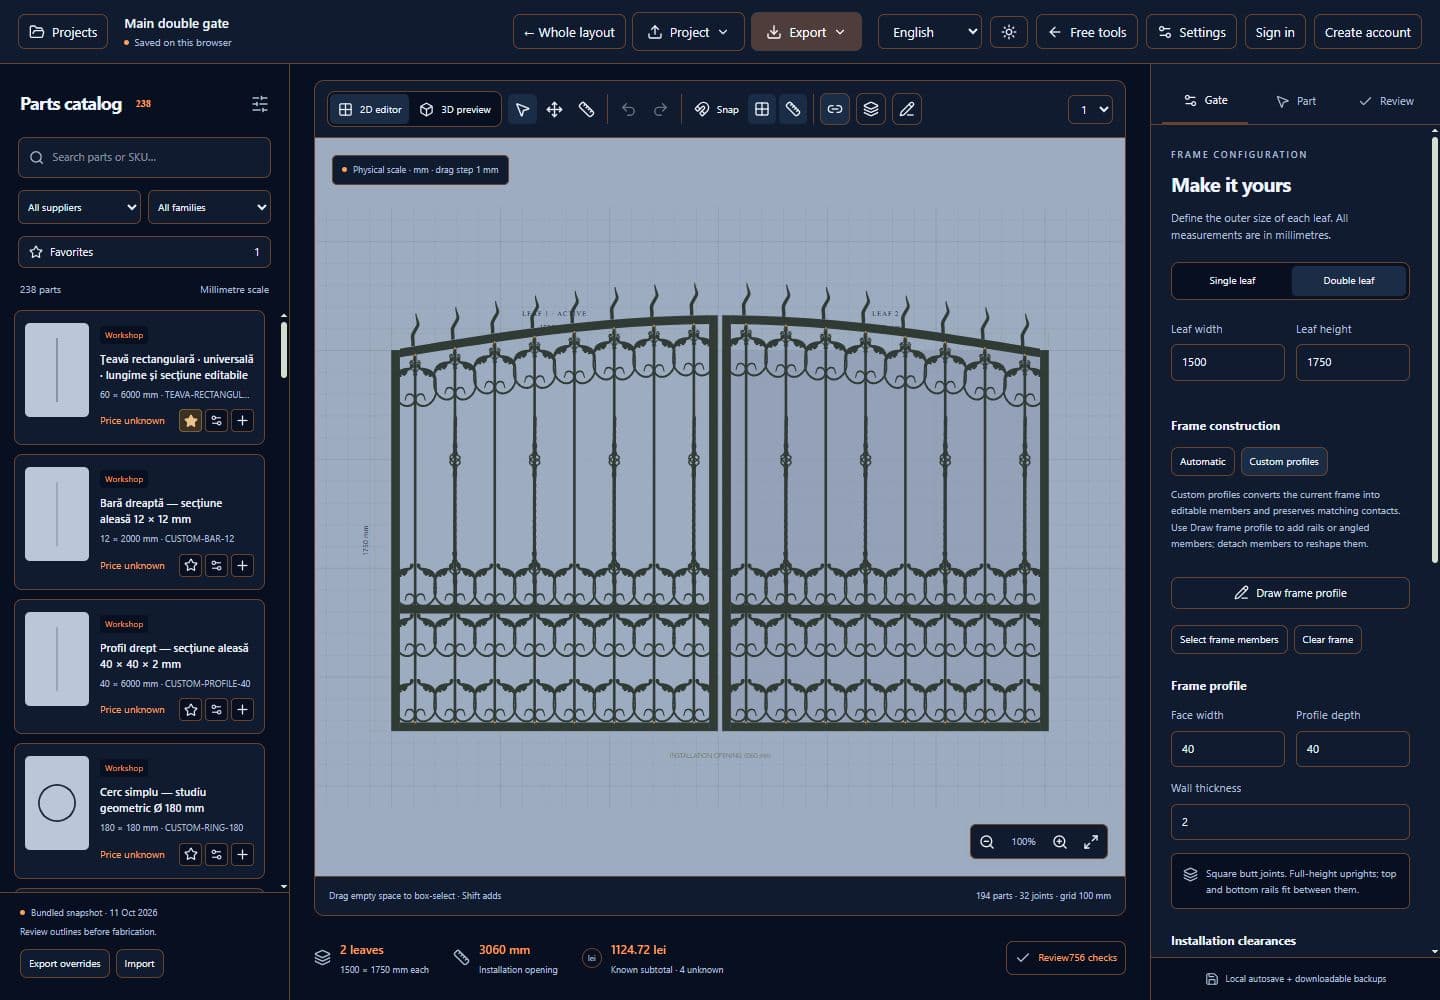
Task: Click the Clear frame button
Action: point(1328,640)
